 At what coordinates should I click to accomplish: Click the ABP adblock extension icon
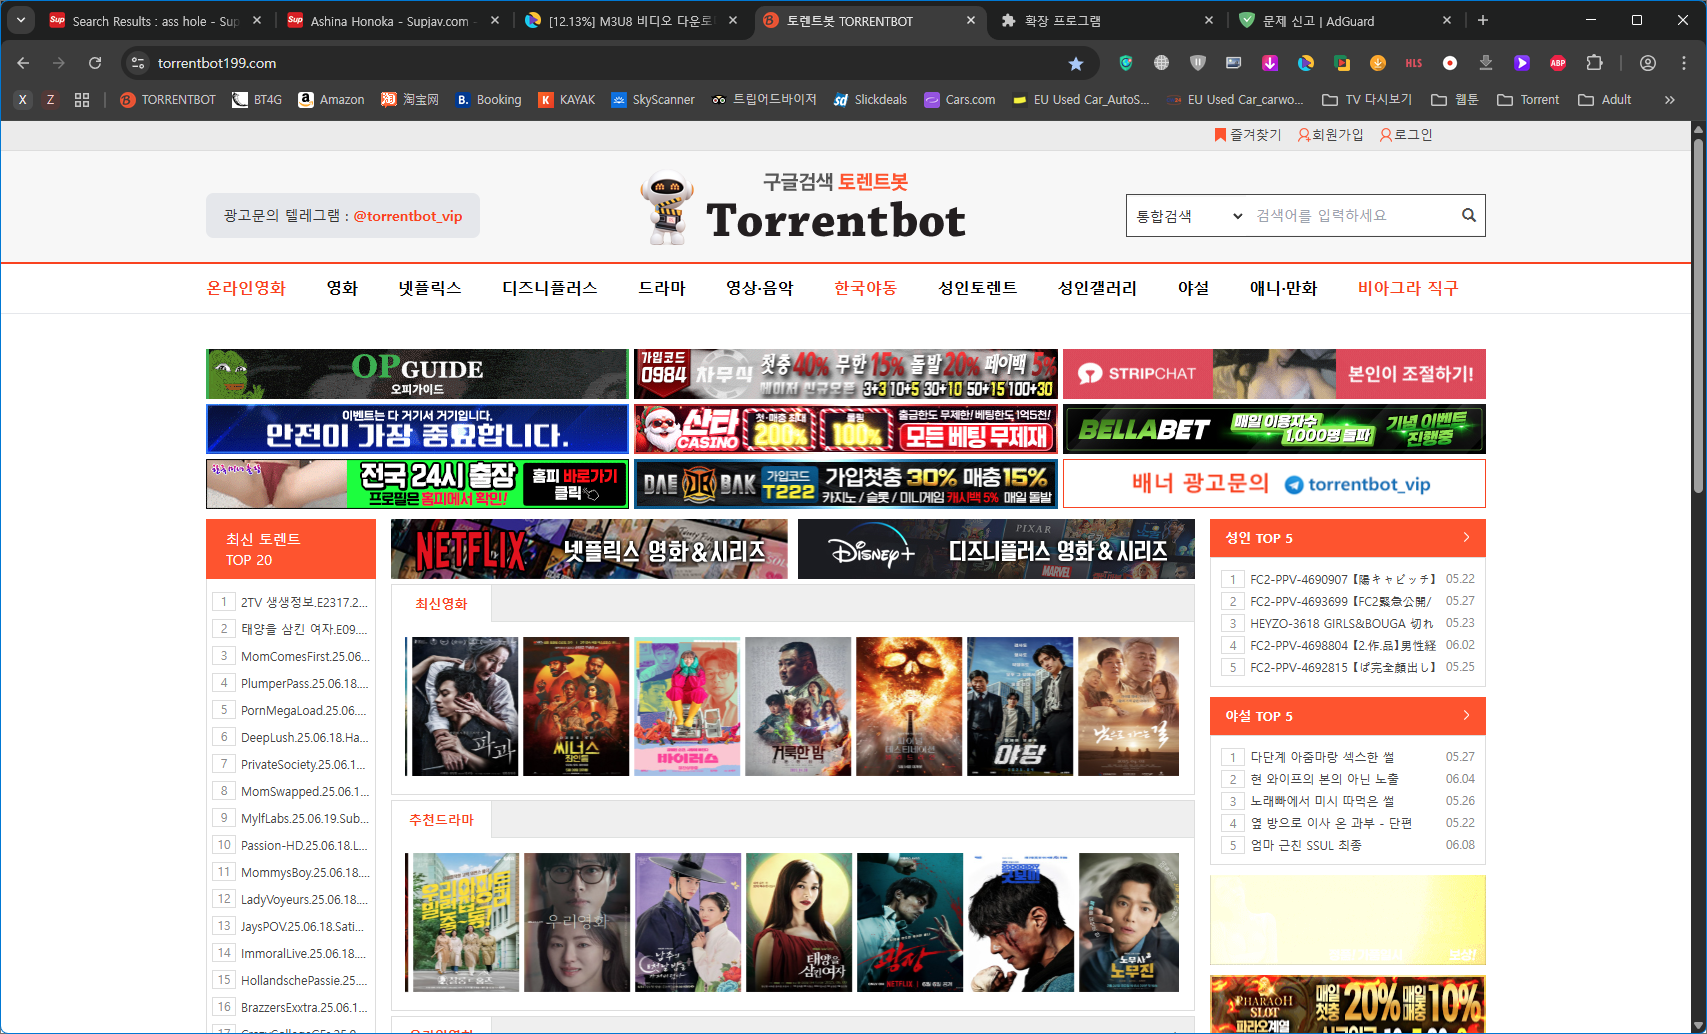click(1557, 63)
